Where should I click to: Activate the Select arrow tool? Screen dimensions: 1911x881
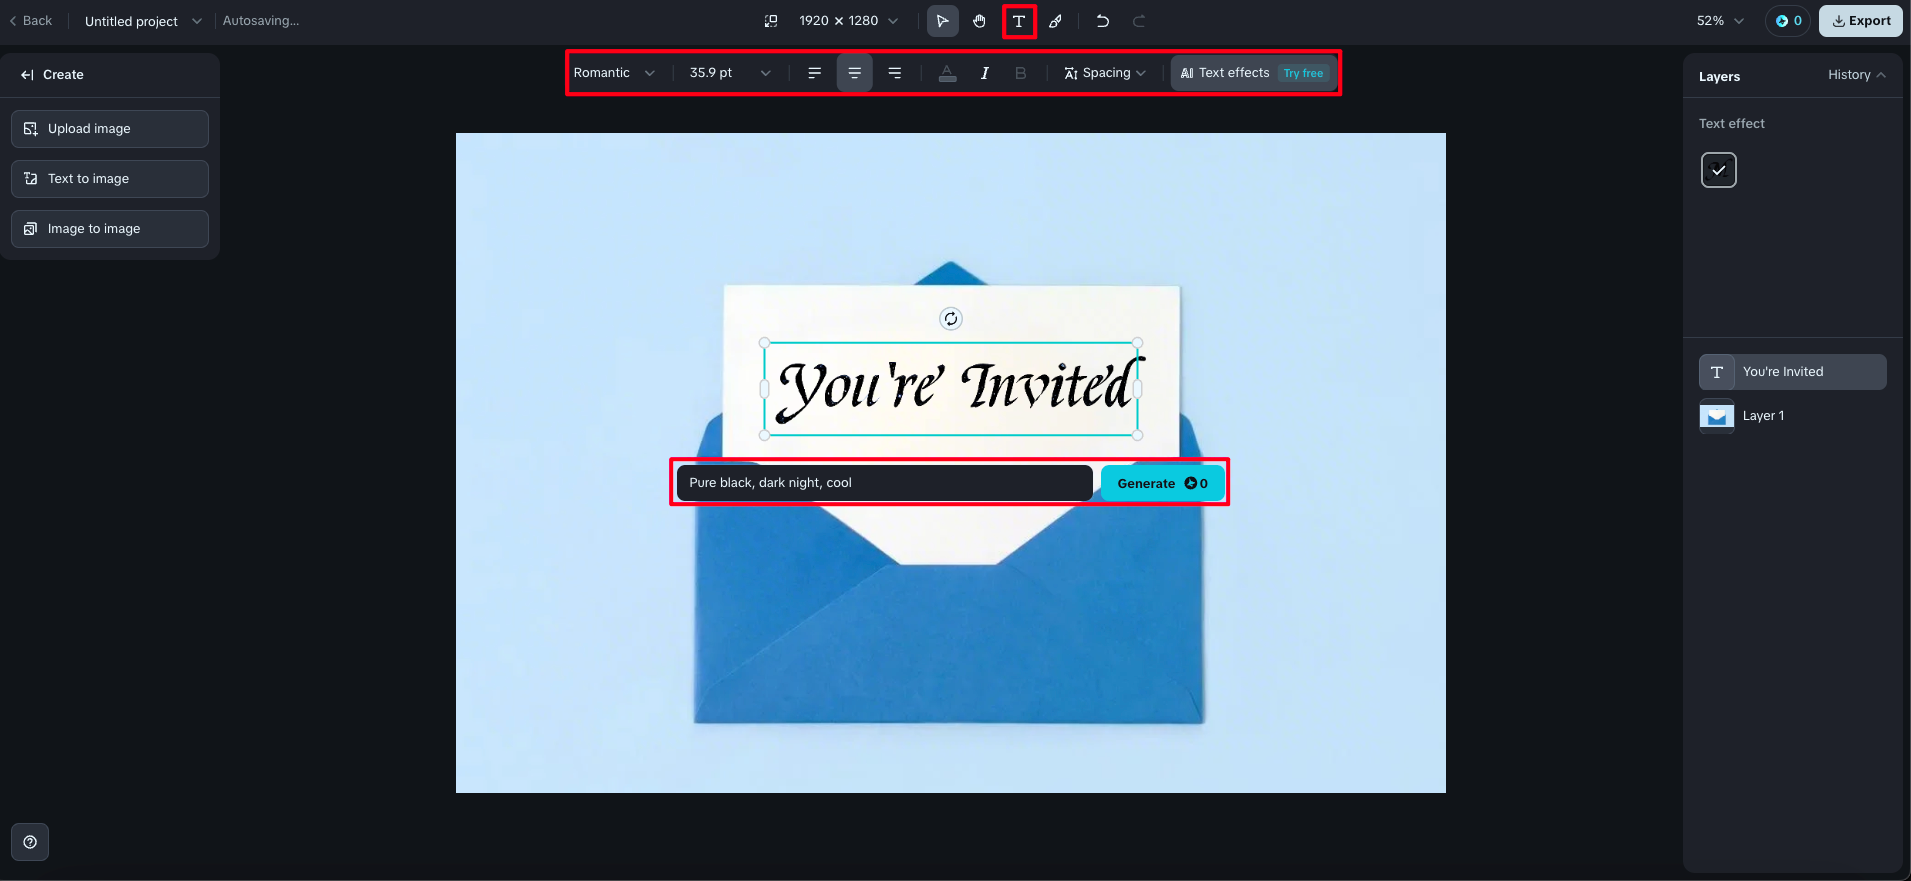point(942,21)
